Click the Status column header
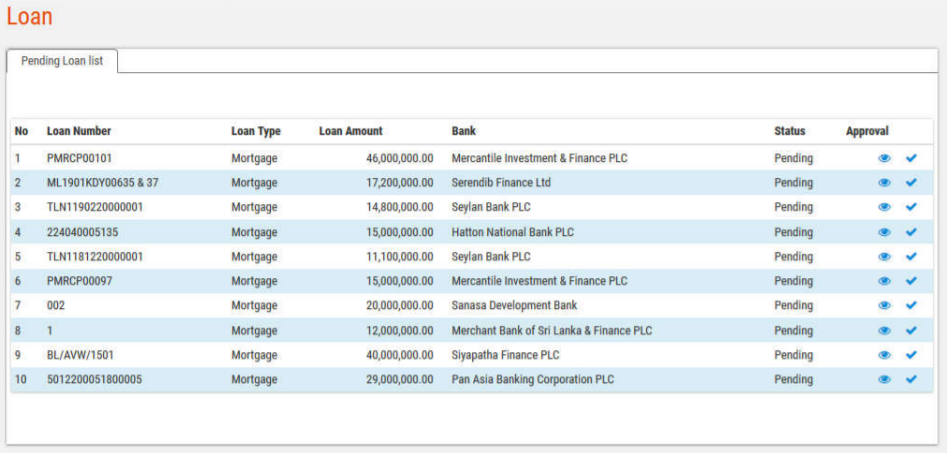The height and width of the screenshot is (453, 948). click(x=790, y=131)
